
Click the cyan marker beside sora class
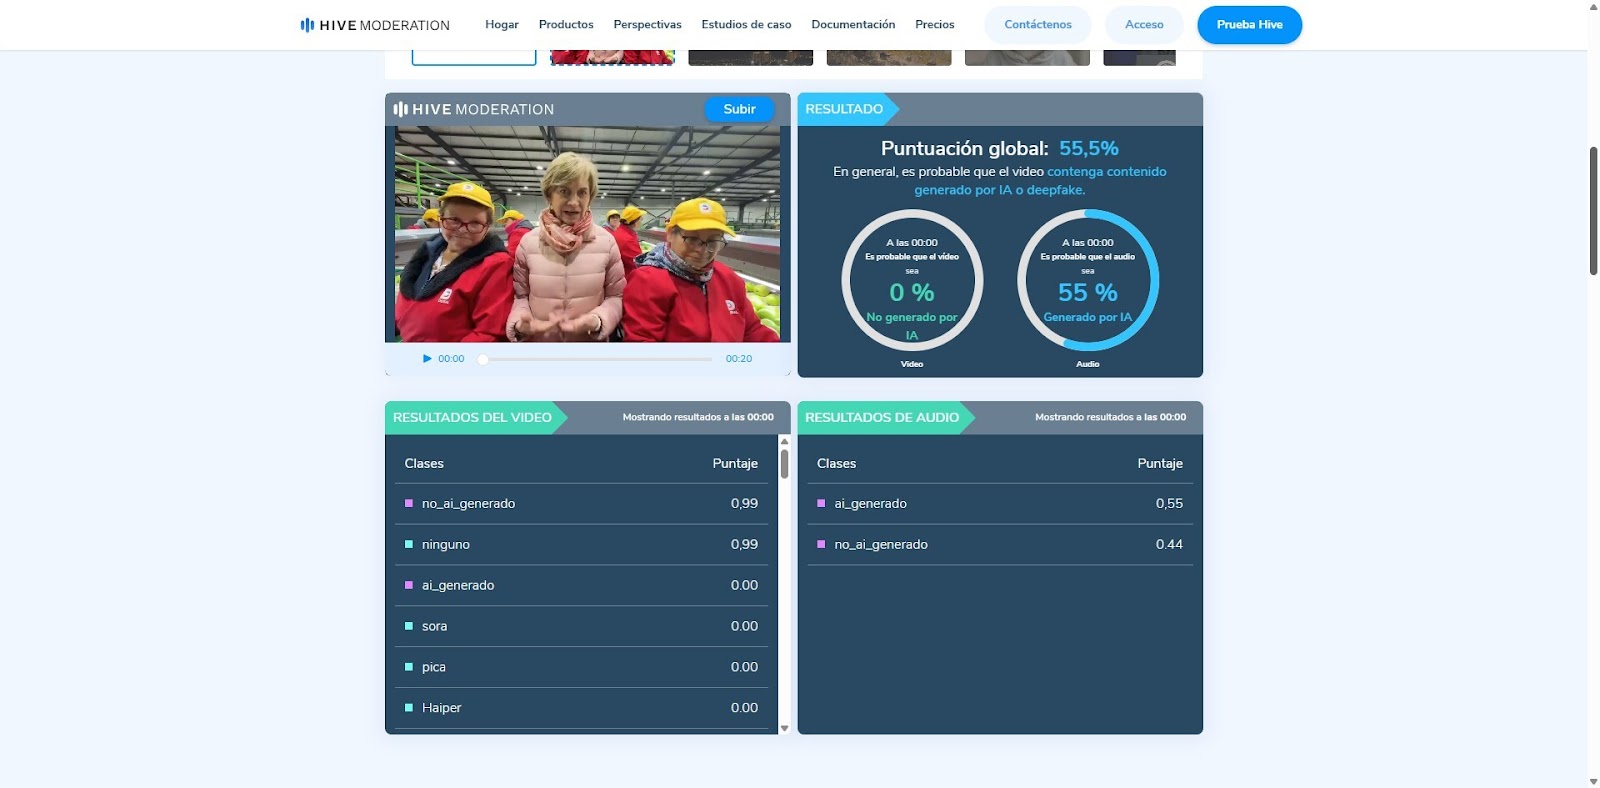tap(408, 626)
